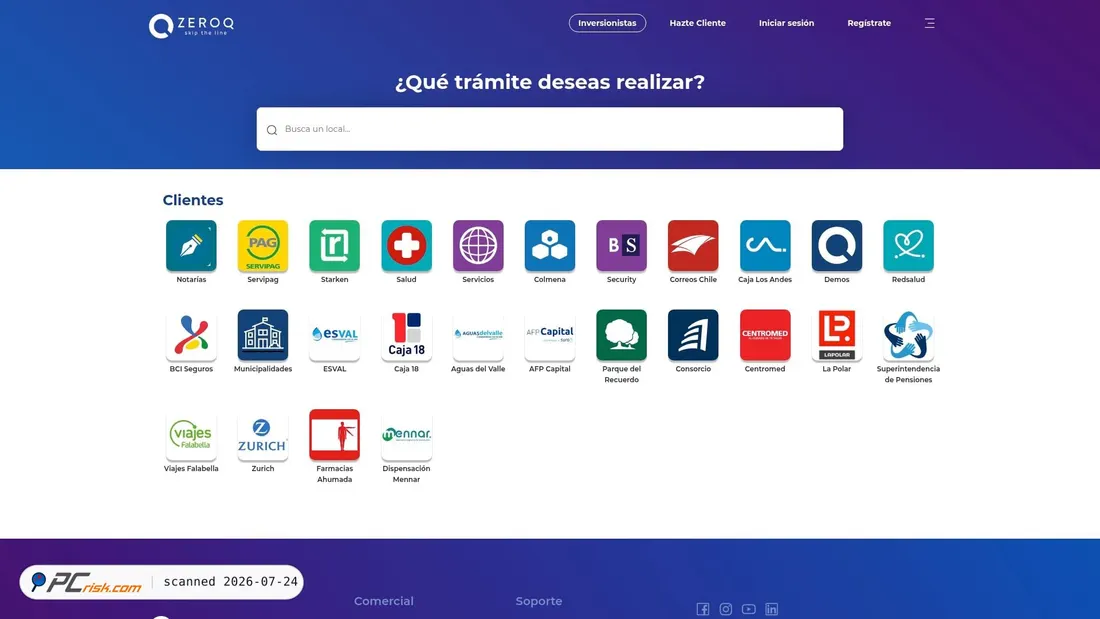Click the search magnifier icon
This screenshot has width=1100, height=619.
(x=272, y=130)
